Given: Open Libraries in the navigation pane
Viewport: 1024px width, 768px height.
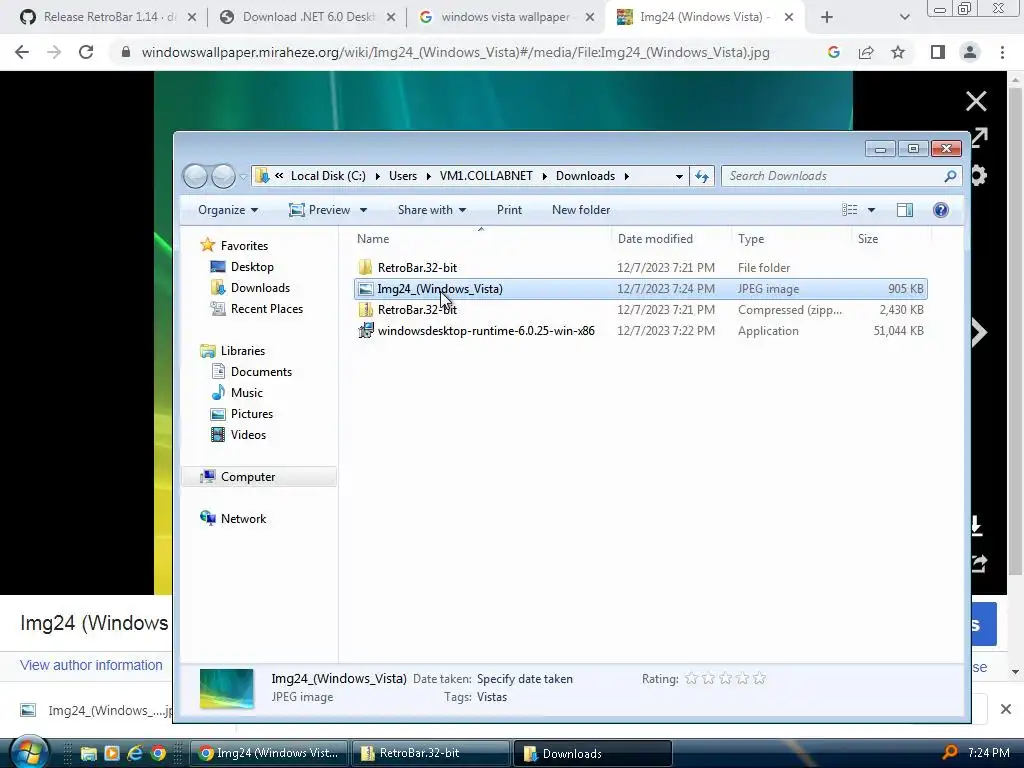Looking at the screenshot, I should pyautogui.click(x=242, y=351).
